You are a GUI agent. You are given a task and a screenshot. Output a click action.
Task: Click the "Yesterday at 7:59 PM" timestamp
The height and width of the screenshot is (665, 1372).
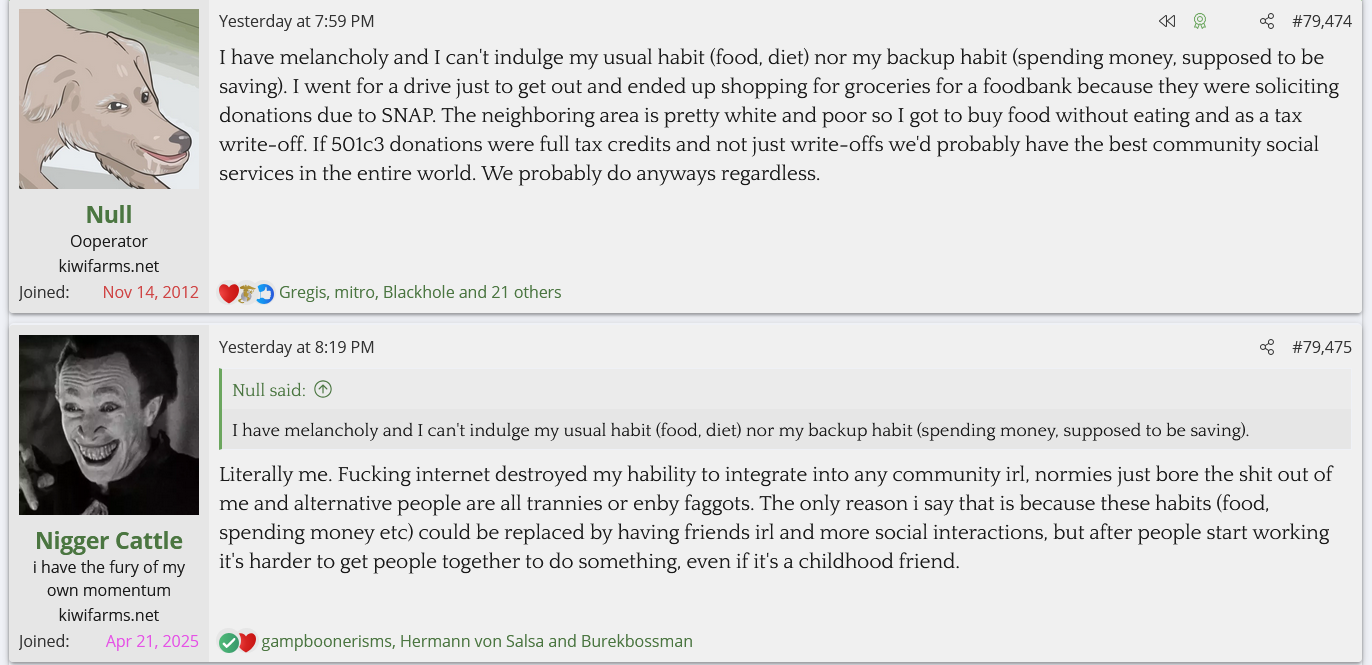(x=297, y=21)
